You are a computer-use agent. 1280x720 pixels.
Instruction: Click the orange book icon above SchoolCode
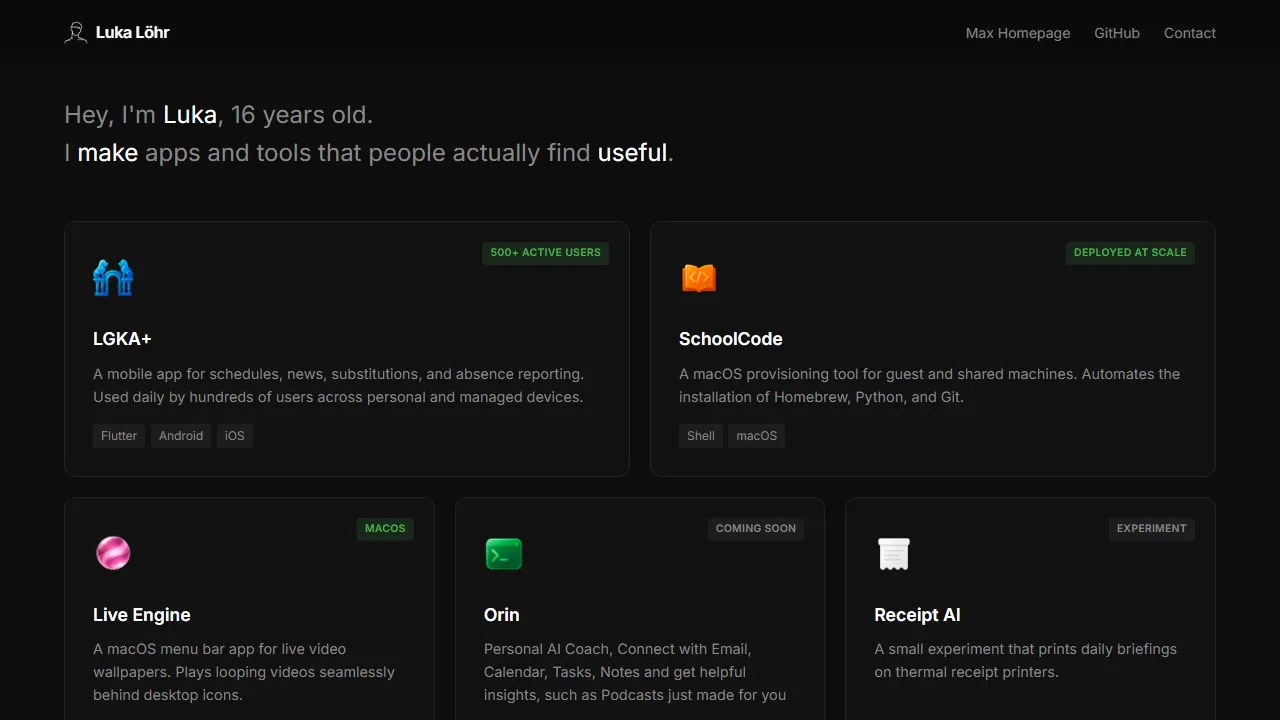click(699, 277)
